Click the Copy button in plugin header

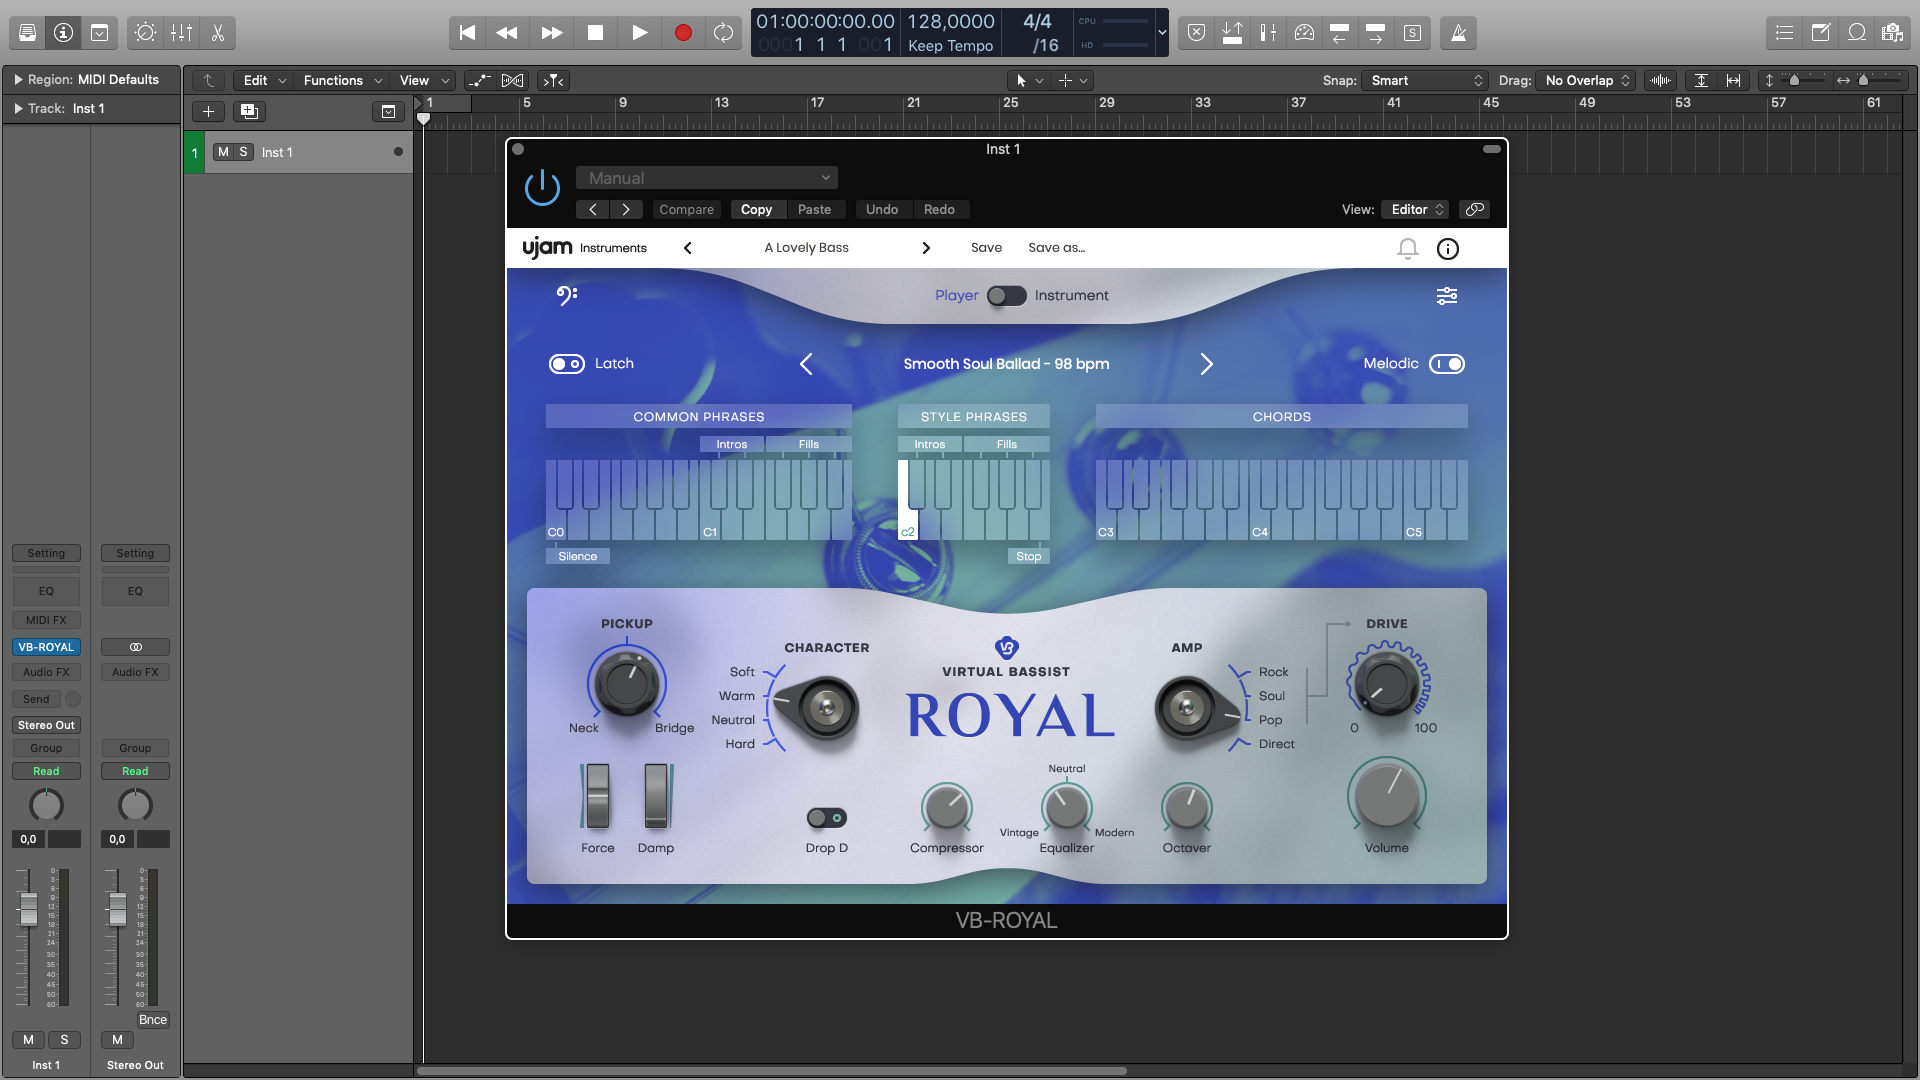coord(756,209)
